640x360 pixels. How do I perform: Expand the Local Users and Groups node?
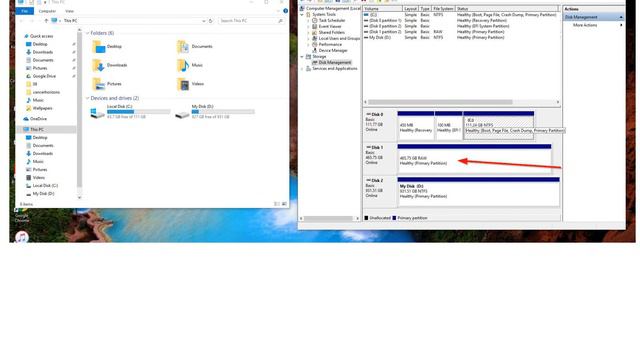(x=308, y=38)
